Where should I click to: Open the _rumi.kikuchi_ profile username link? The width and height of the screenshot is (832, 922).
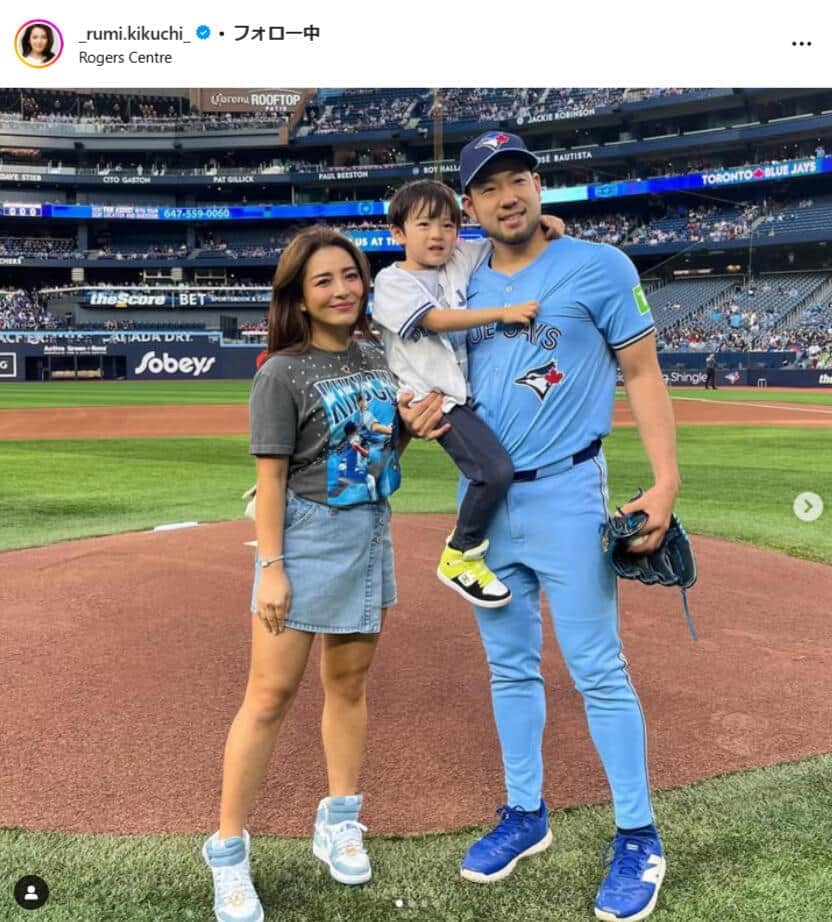[135, 34]
